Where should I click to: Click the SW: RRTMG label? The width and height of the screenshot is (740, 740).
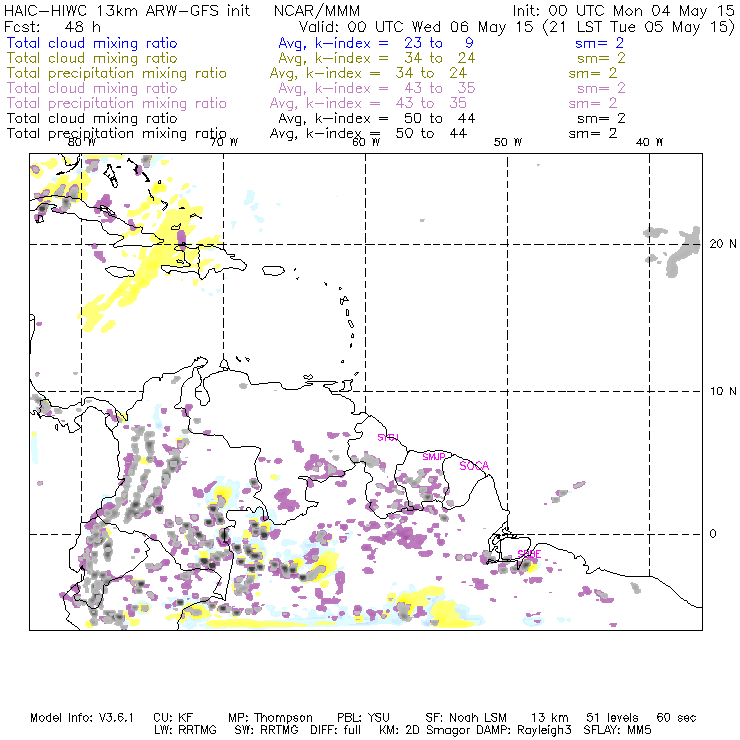click(266, 730)
